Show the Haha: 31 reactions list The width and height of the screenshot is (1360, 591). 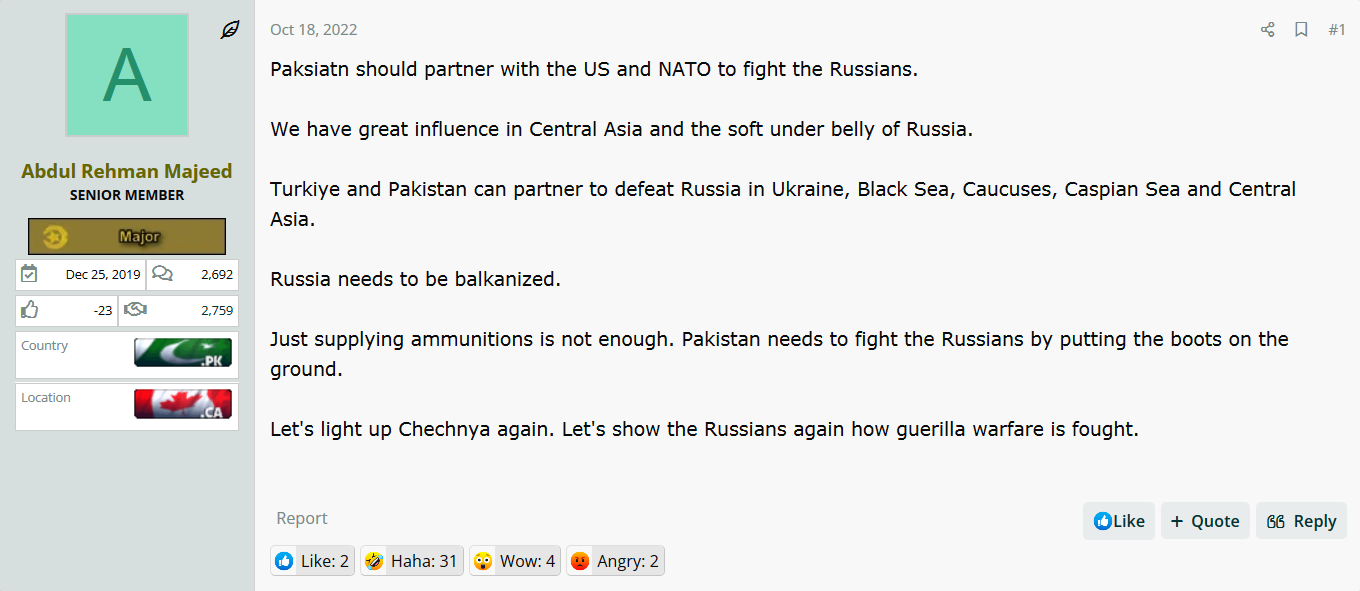[410, 561]
